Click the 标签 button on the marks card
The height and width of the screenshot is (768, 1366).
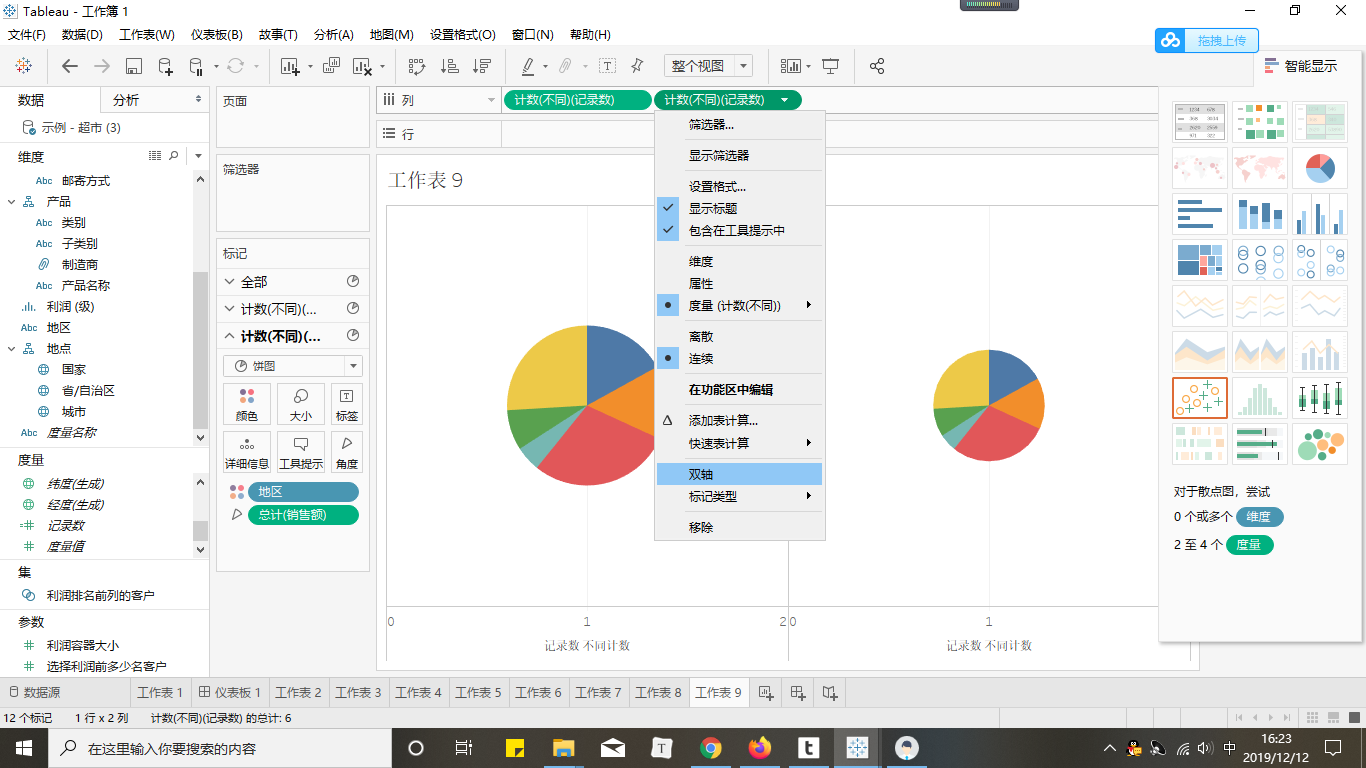(x=347, y=404)
